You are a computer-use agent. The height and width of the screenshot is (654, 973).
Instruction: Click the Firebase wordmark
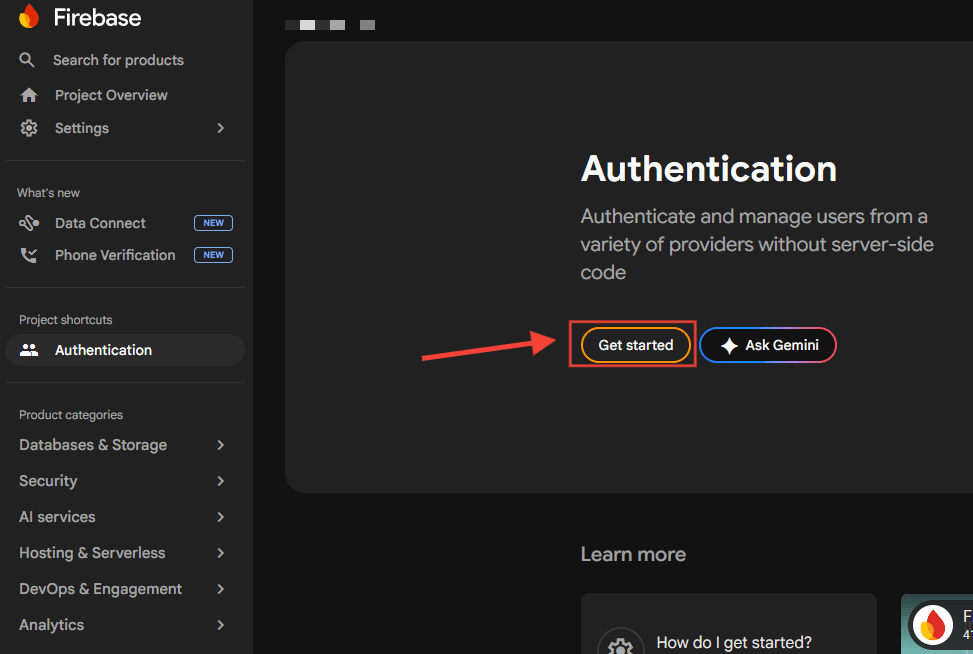[x=97, y=17]
